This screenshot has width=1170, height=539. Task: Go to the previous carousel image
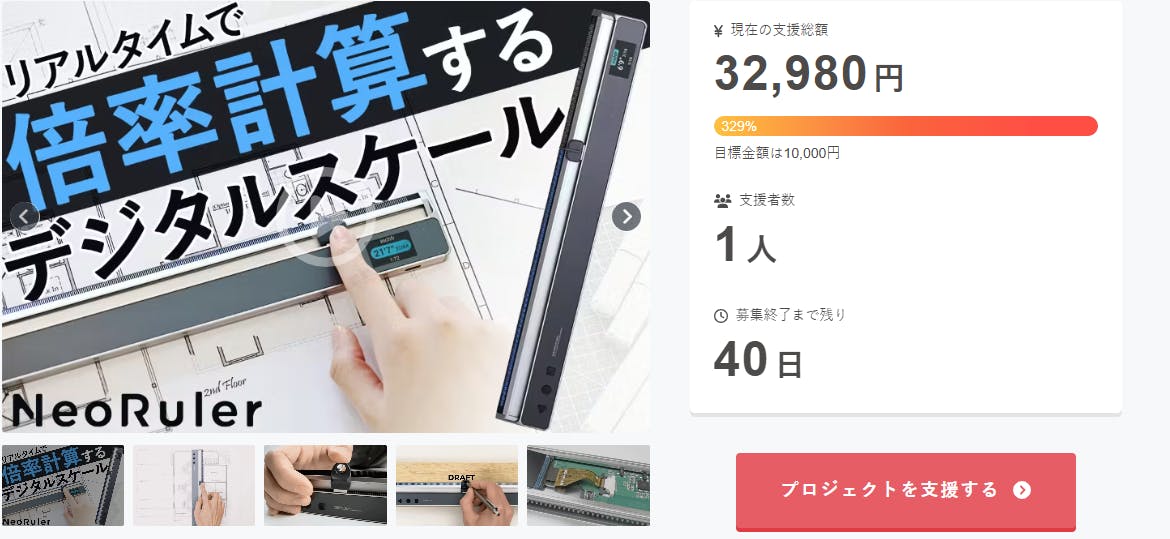[x=25, y=216]
